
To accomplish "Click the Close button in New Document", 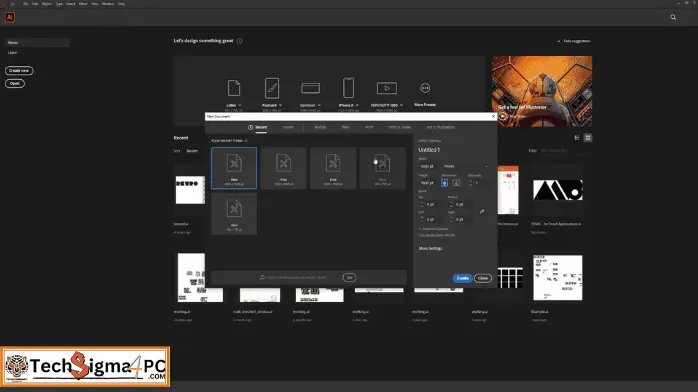I will (x=483, y=278).
